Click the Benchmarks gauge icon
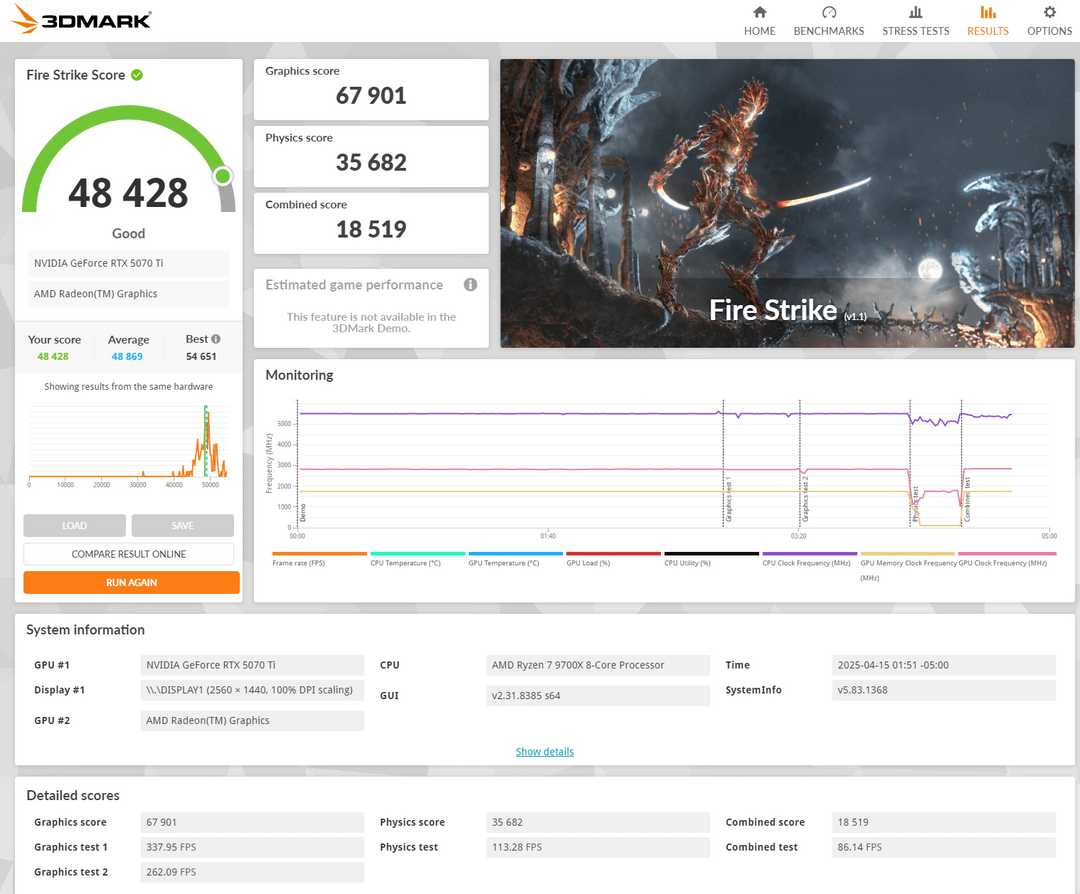This screenshot has width=1080, height=894. tap(829, 12)
